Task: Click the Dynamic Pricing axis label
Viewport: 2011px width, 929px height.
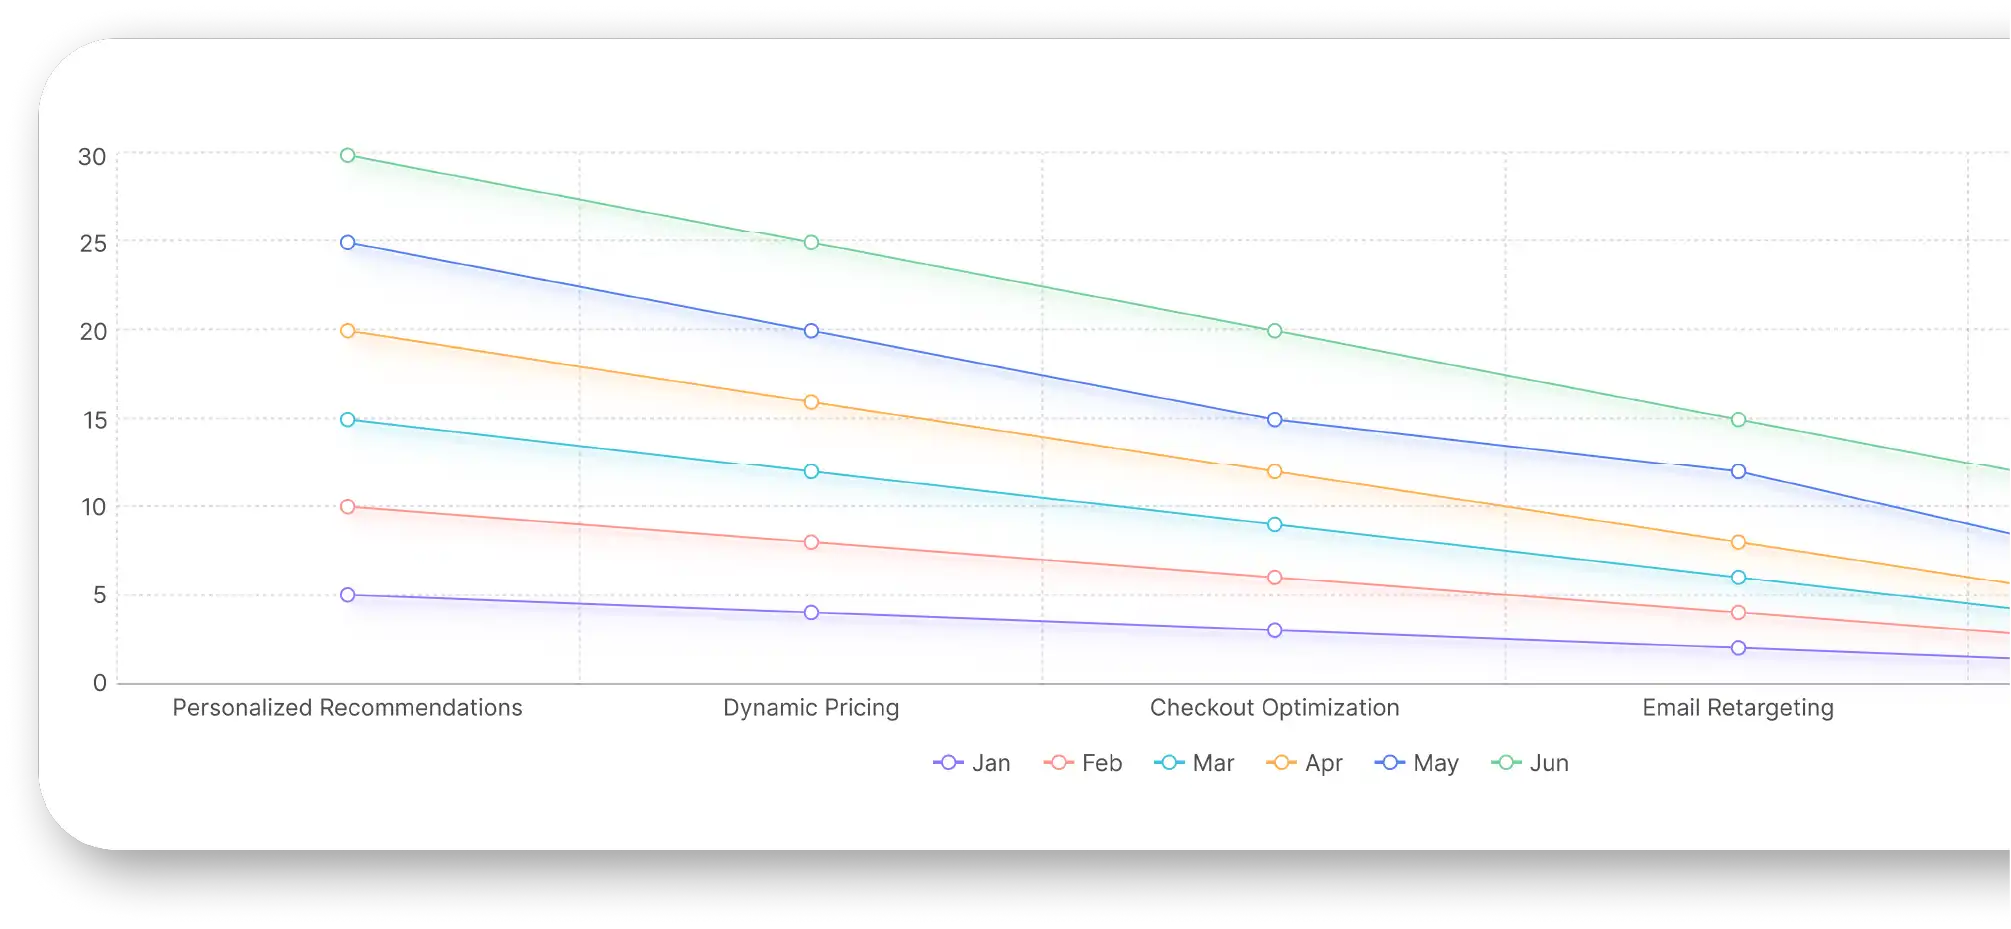Action: click(811, 708)
